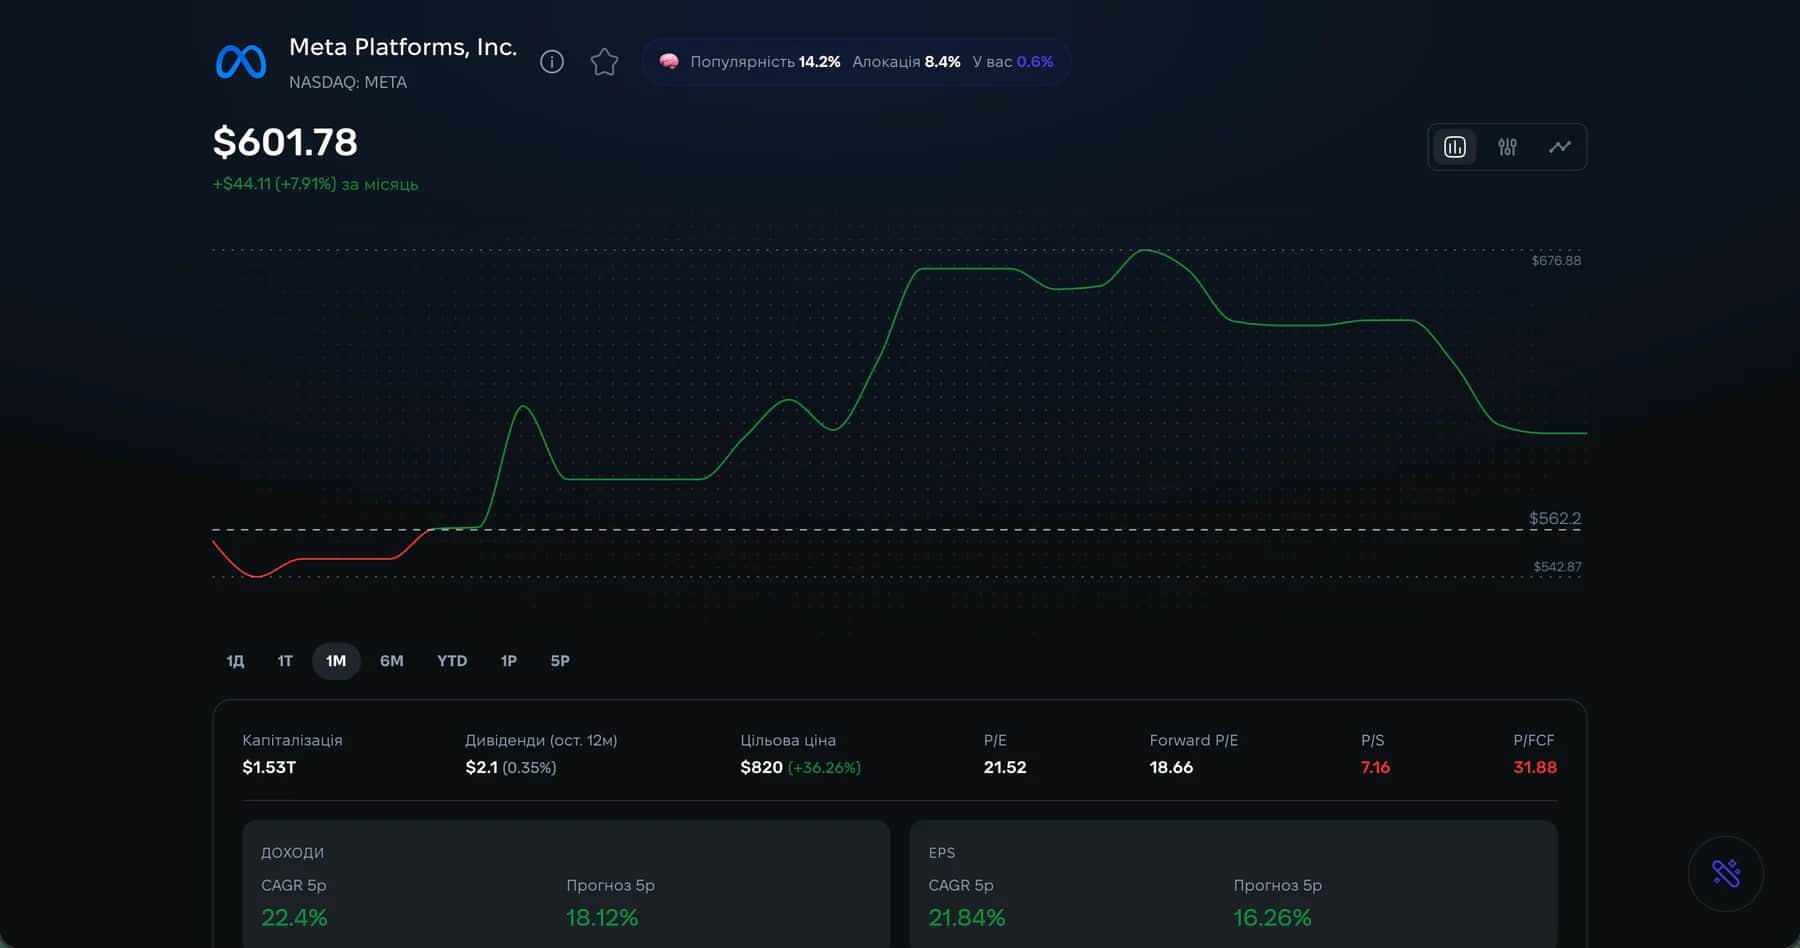This screenshot has width=1800, height=948.
Task: Click the dividends $2.1 (0.35%) value
Action: [510, 767]
